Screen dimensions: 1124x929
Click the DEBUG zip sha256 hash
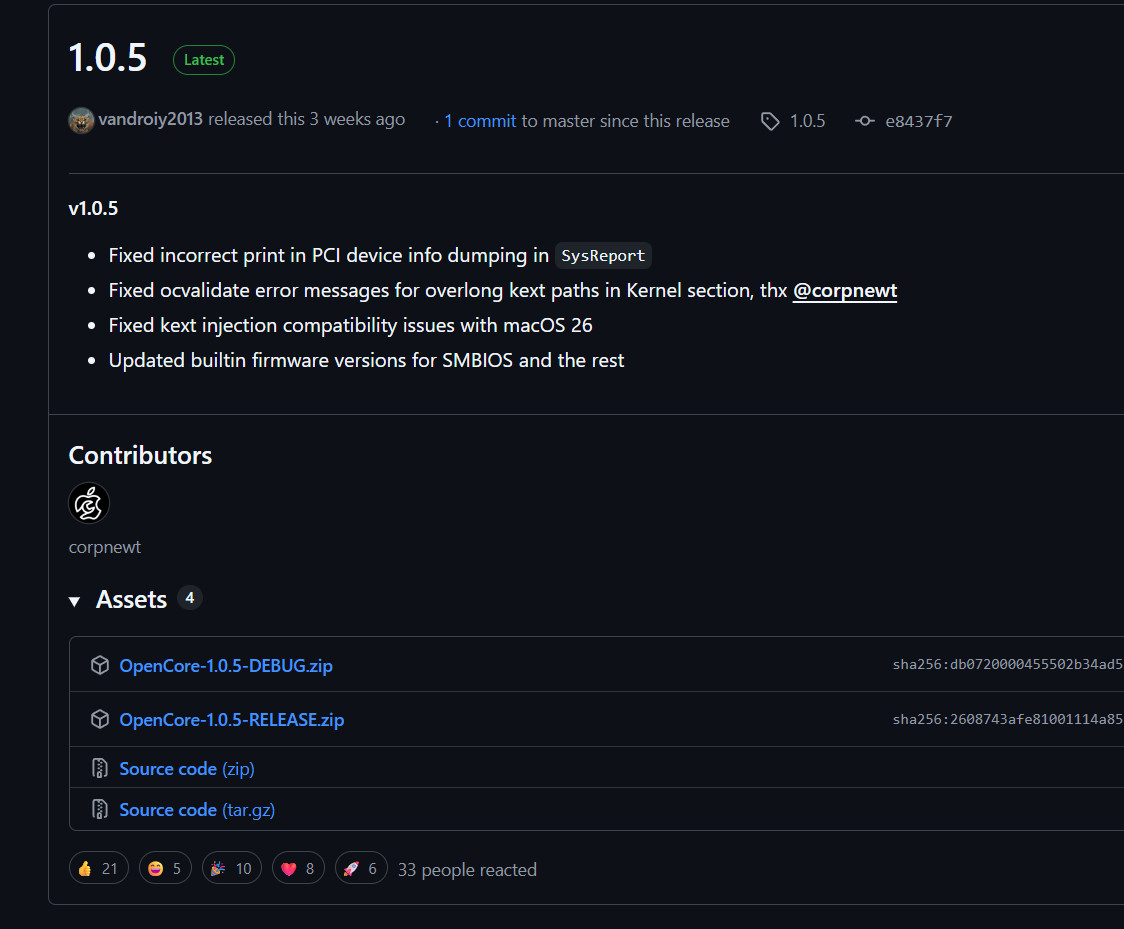coord(1008,664)
